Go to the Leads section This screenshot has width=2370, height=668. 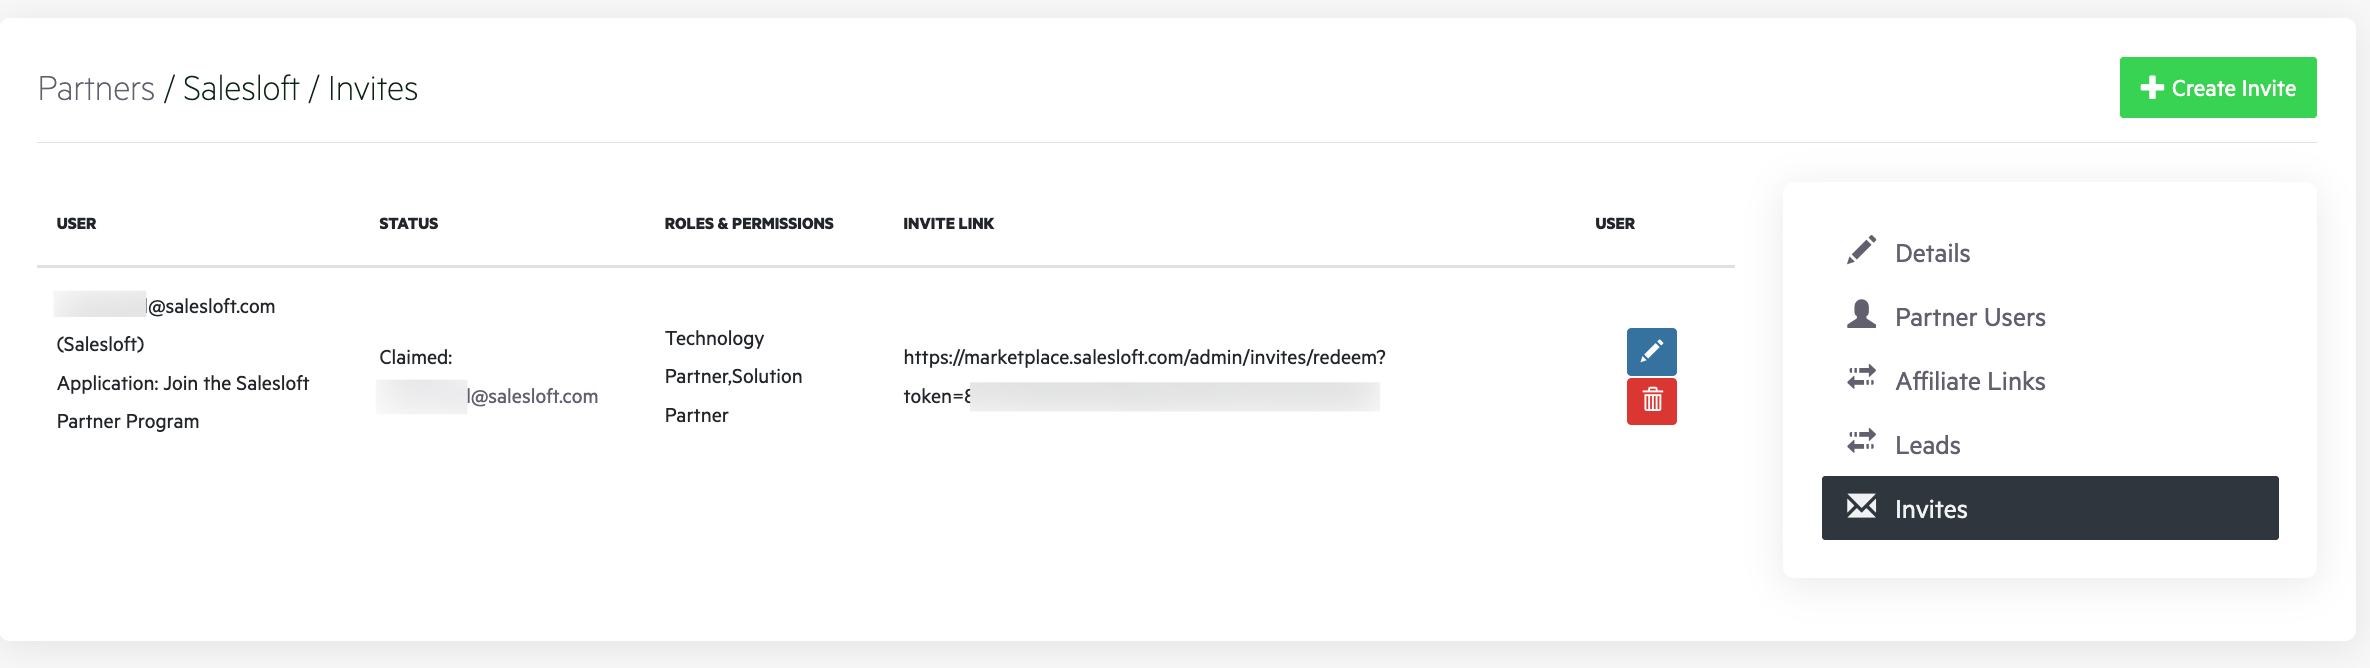[1927, 444]
